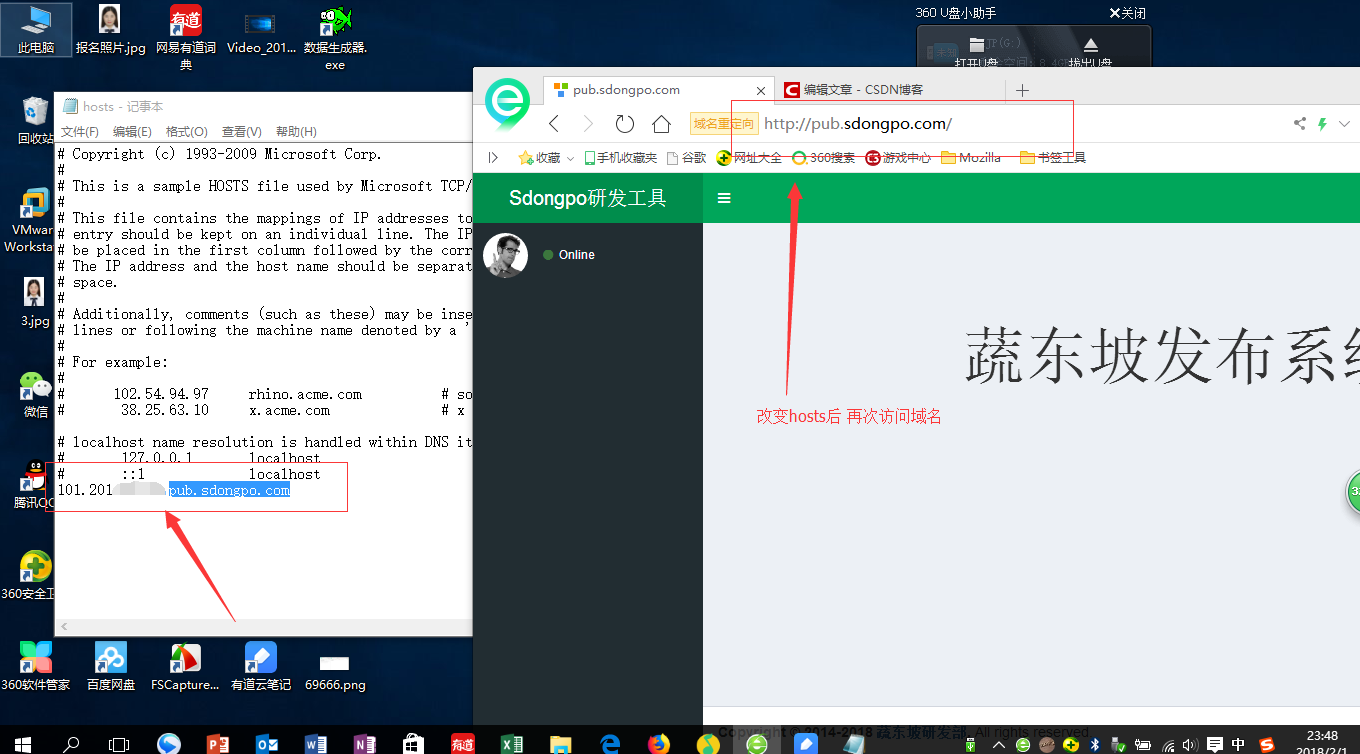Expand the address bar dropdown chevron
The height and width of the screenshot is (754, 1360).
(x=1343, y=124)
